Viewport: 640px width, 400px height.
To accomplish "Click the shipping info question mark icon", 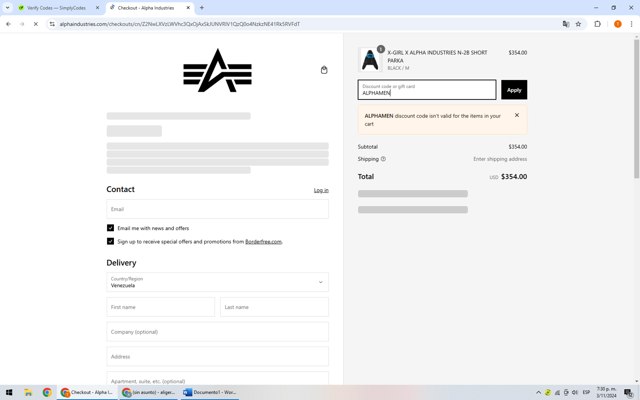I will [383, 159].
